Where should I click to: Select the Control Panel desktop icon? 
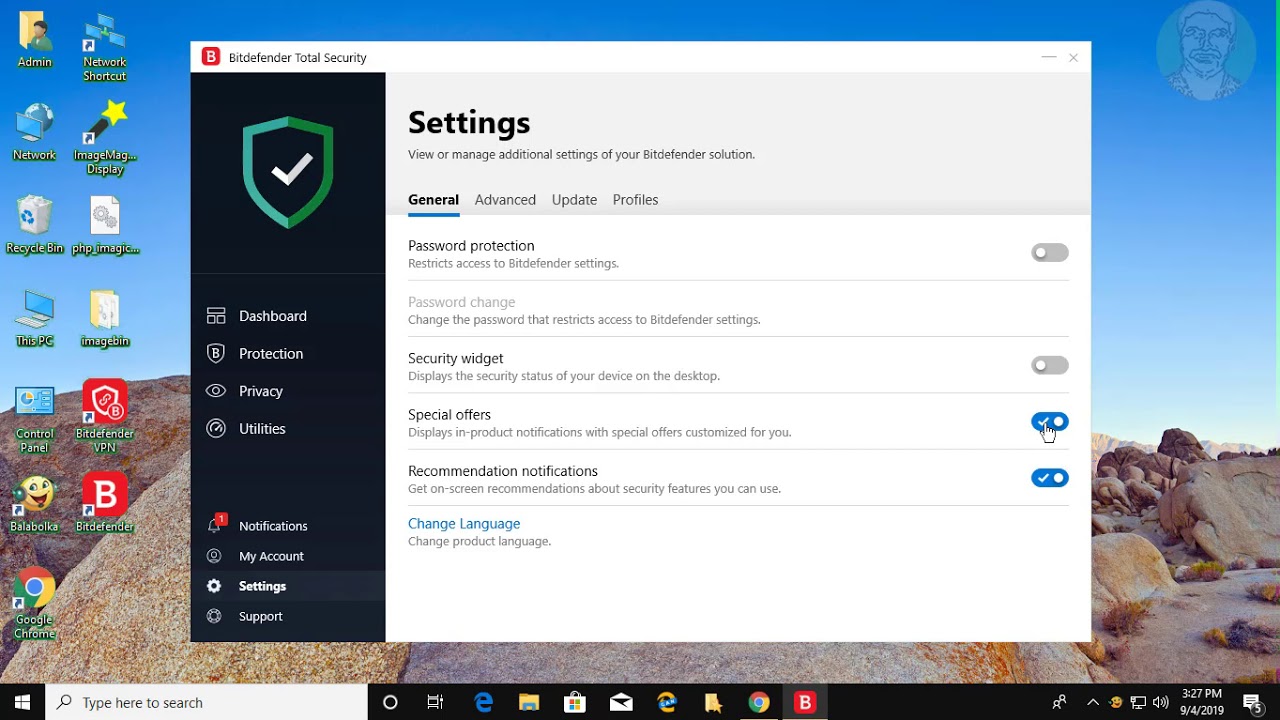pyautogui.click(x=34, y=419)
